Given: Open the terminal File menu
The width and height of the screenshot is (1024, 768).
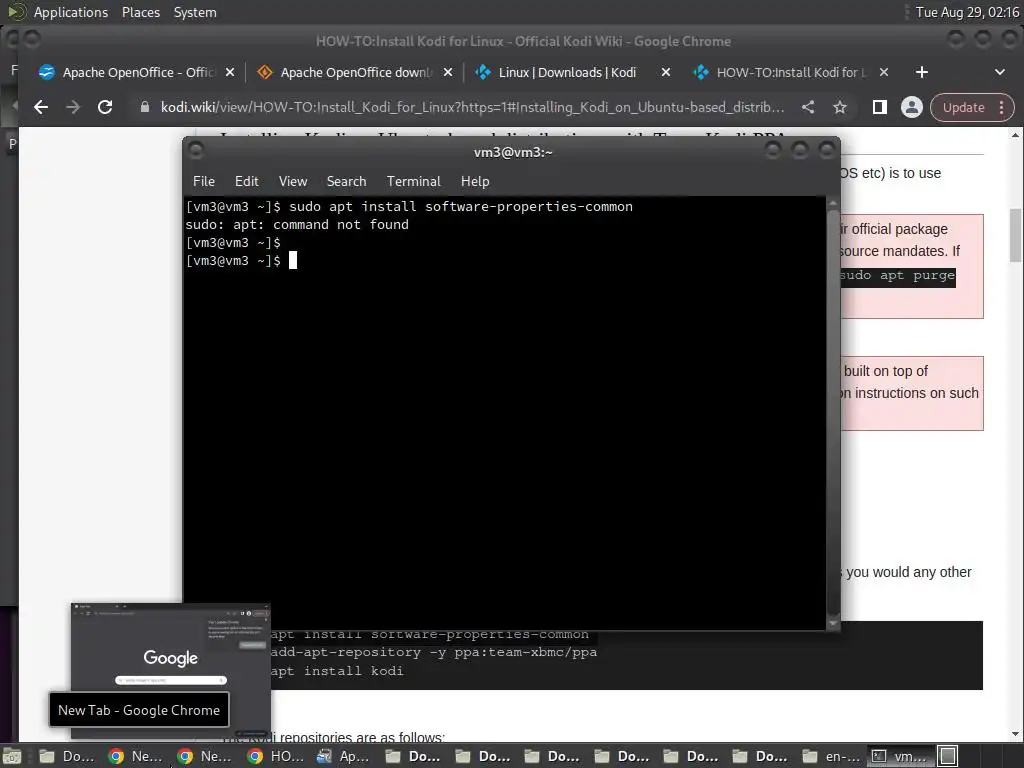Looking at the screenshot, I should [204, 181].
